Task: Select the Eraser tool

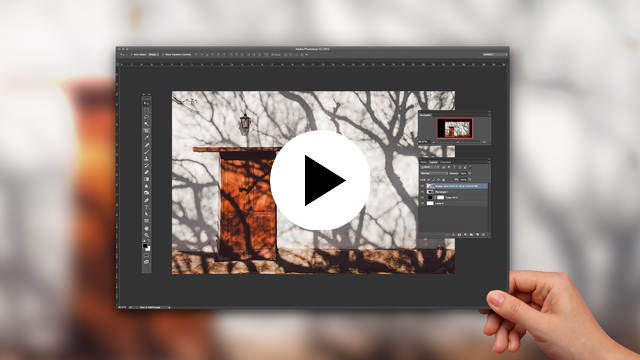Action: (x=147, y=172)
